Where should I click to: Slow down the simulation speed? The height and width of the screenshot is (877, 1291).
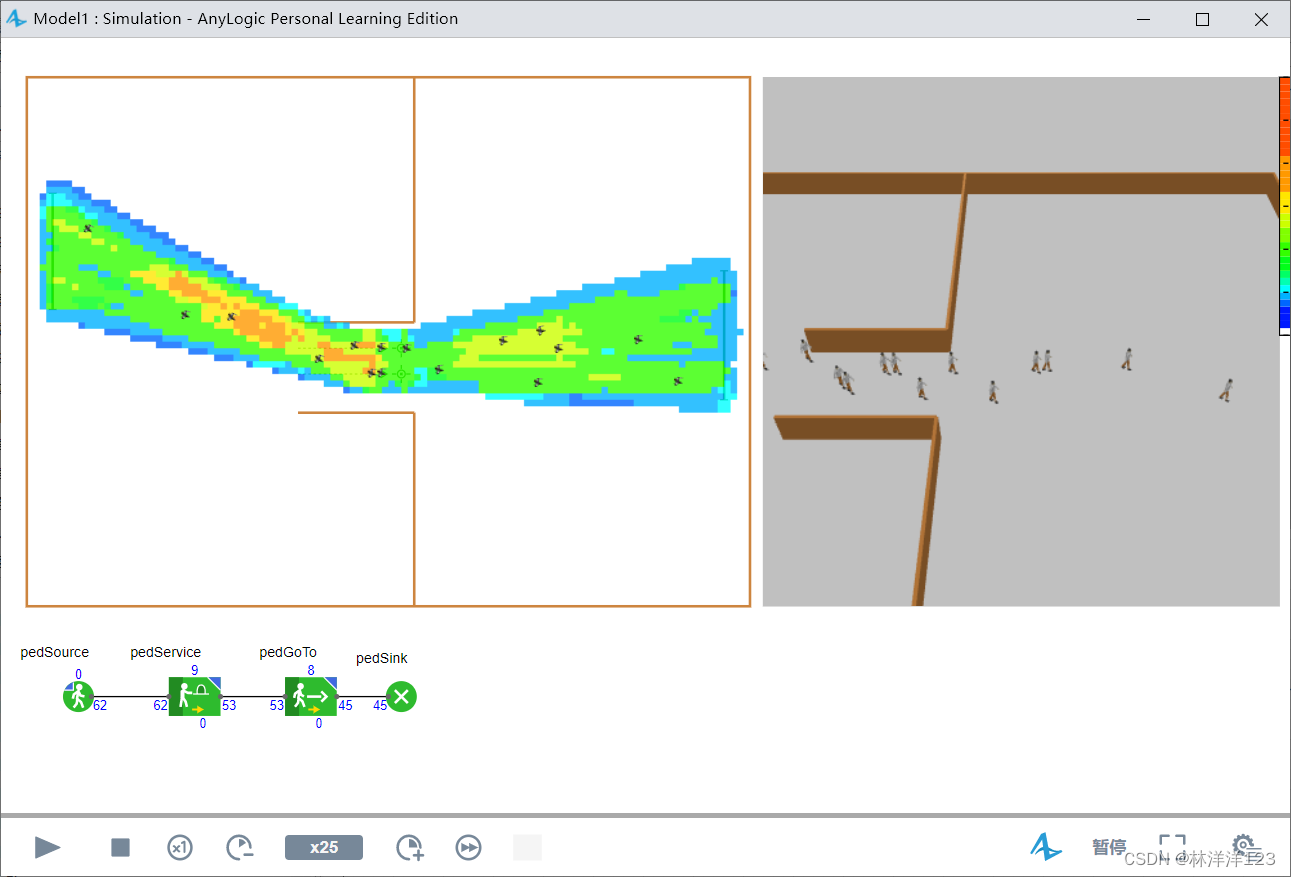pyautogui.click(x=240, y=848)
